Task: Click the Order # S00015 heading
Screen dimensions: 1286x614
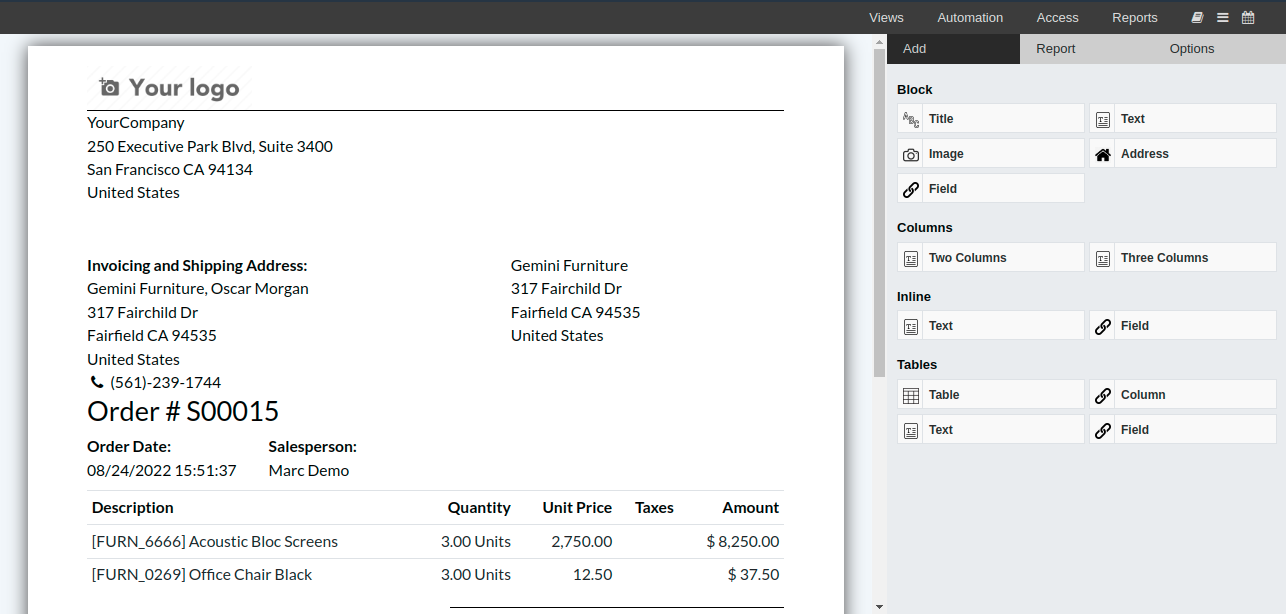Action: coord(183,411)
